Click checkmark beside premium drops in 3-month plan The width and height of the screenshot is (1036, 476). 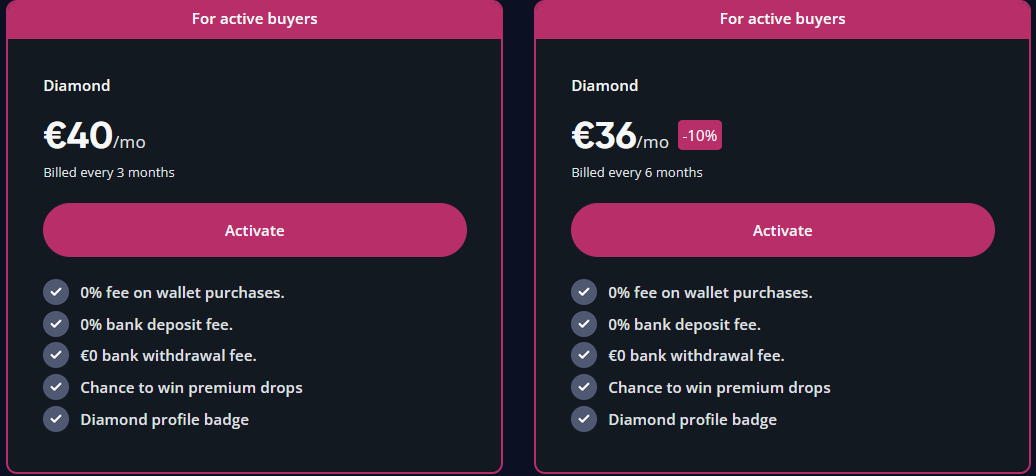pyautogui.click(x=56, y=387)
